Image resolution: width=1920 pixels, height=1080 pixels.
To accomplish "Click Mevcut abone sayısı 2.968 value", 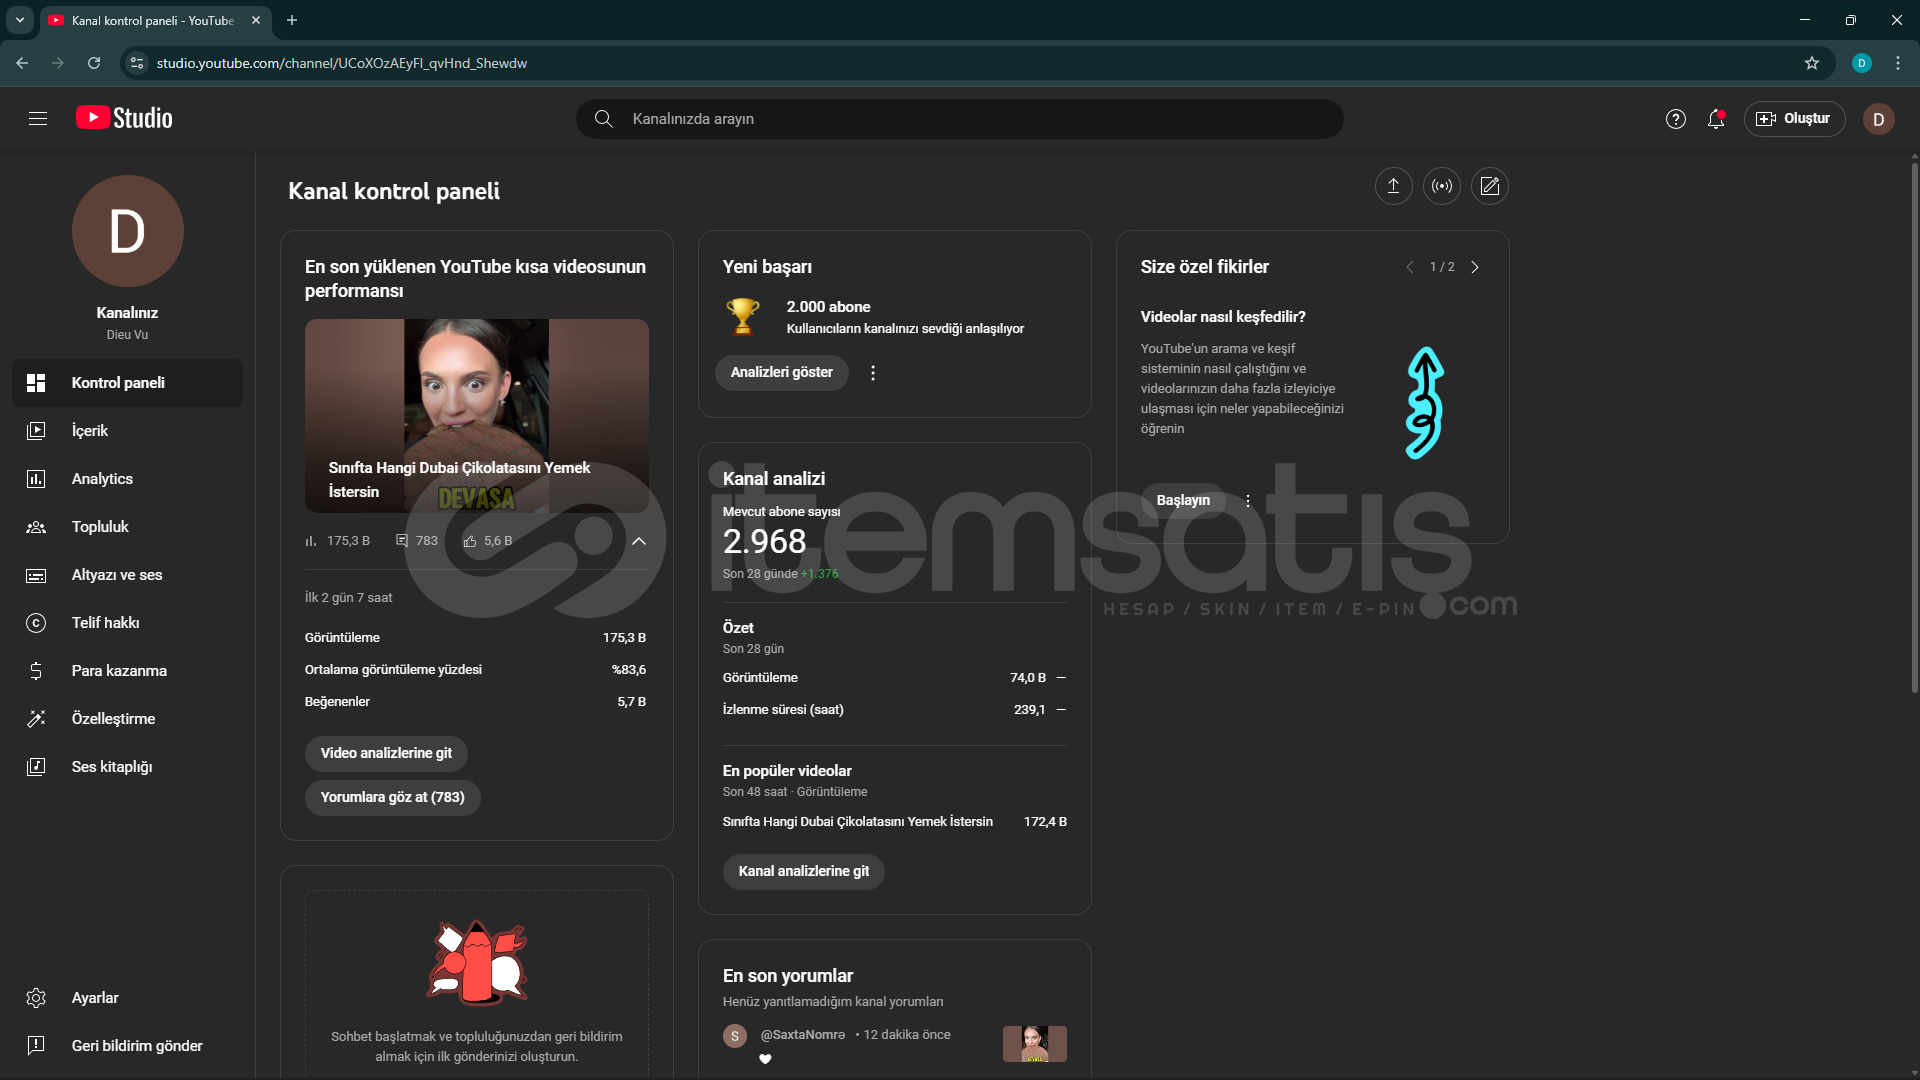I will [x=764, y=542].
